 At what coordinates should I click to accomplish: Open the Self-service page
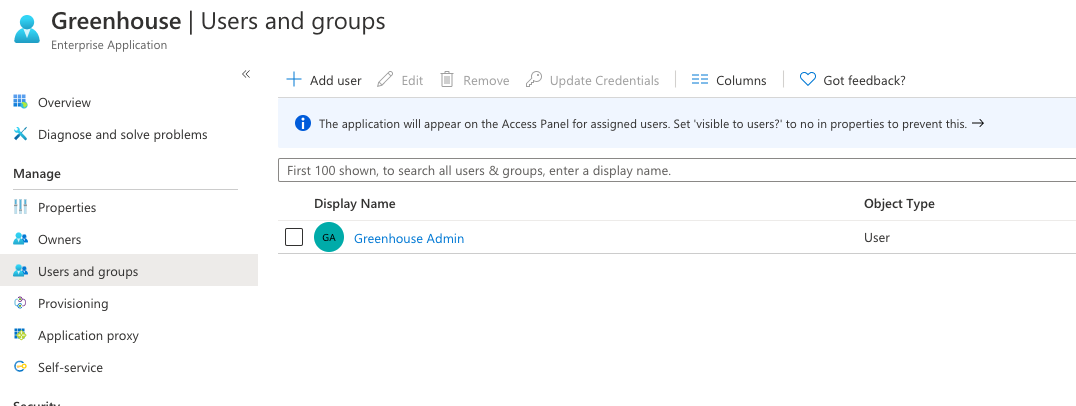pyautogui.click(x=70, y=368)
